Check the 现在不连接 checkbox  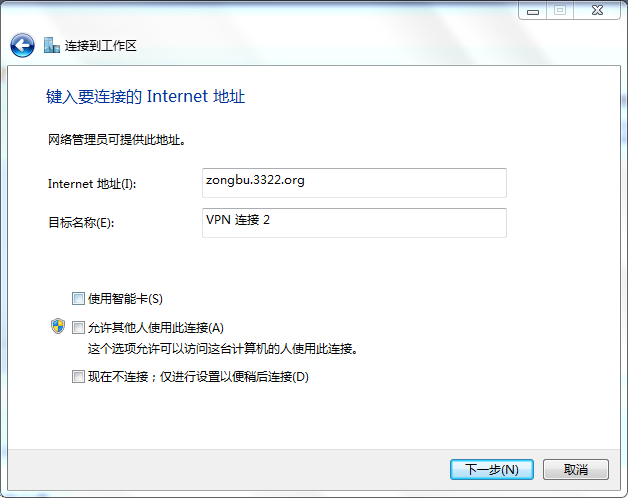78,377
